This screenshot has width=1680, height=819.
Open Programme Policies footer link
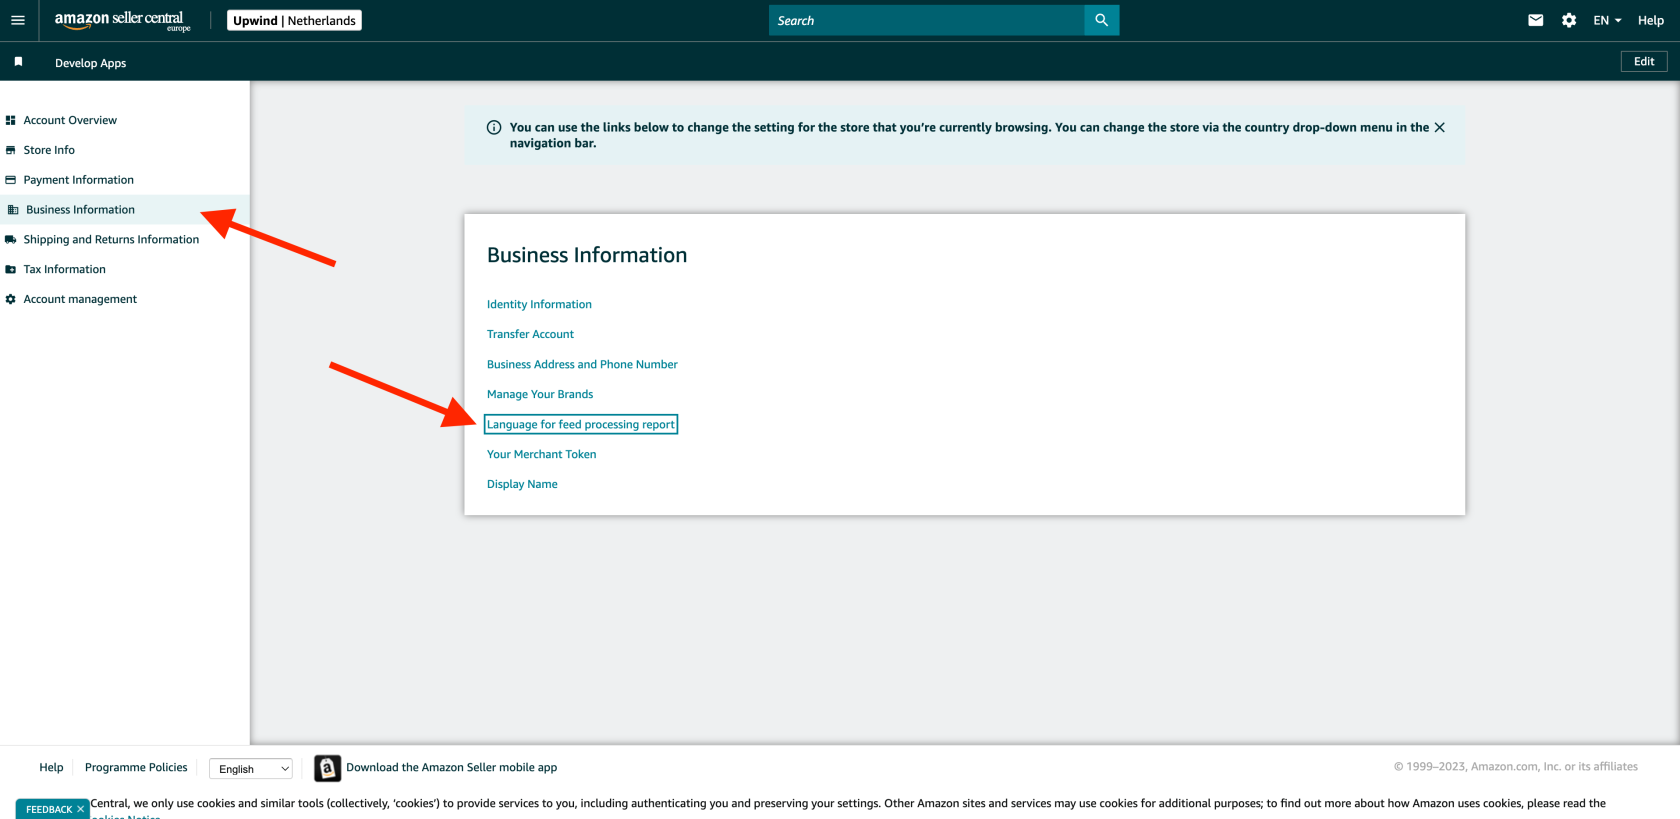[x=136, y=768]
